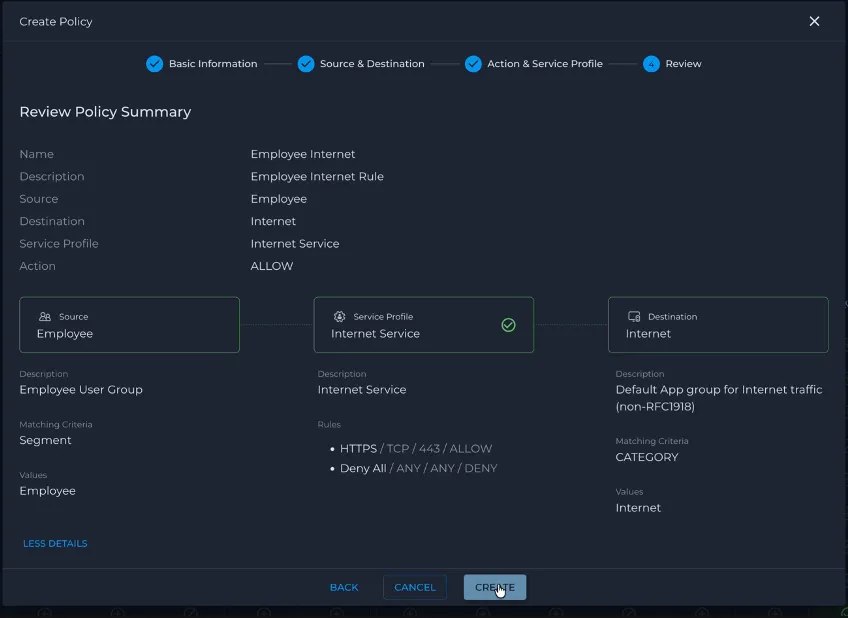This screenshot has height=618, width=848.
Task: Select the Source Employee card
Action: pos(129,325)
